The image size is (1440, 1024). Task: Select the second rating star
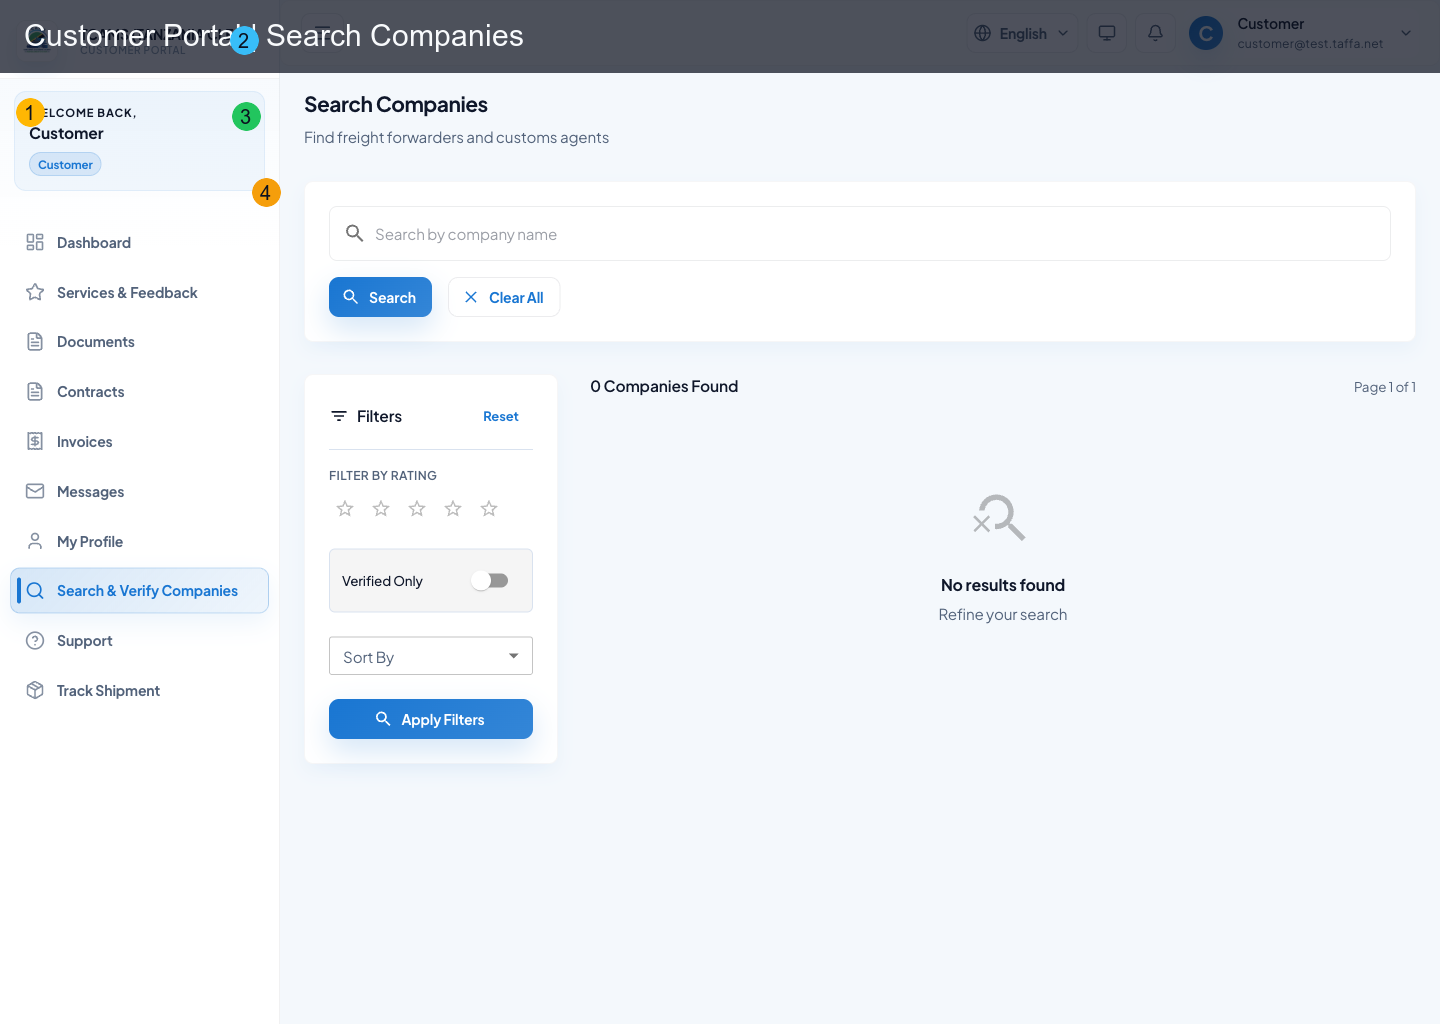[x=381, y=509]
